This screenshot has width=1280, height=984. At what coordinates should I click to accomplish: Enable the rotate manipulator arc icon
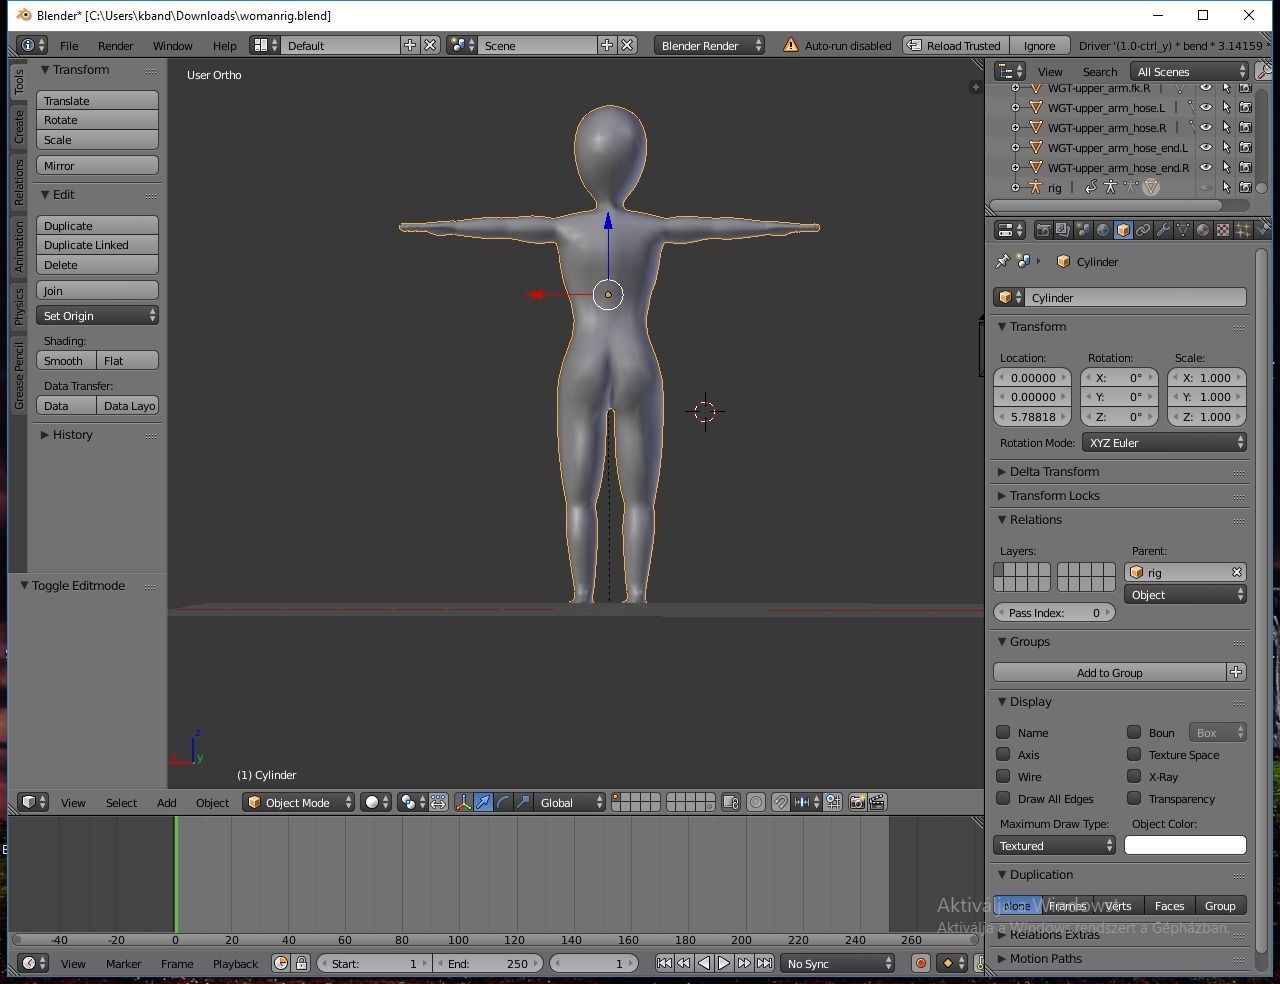pos(503,802)
